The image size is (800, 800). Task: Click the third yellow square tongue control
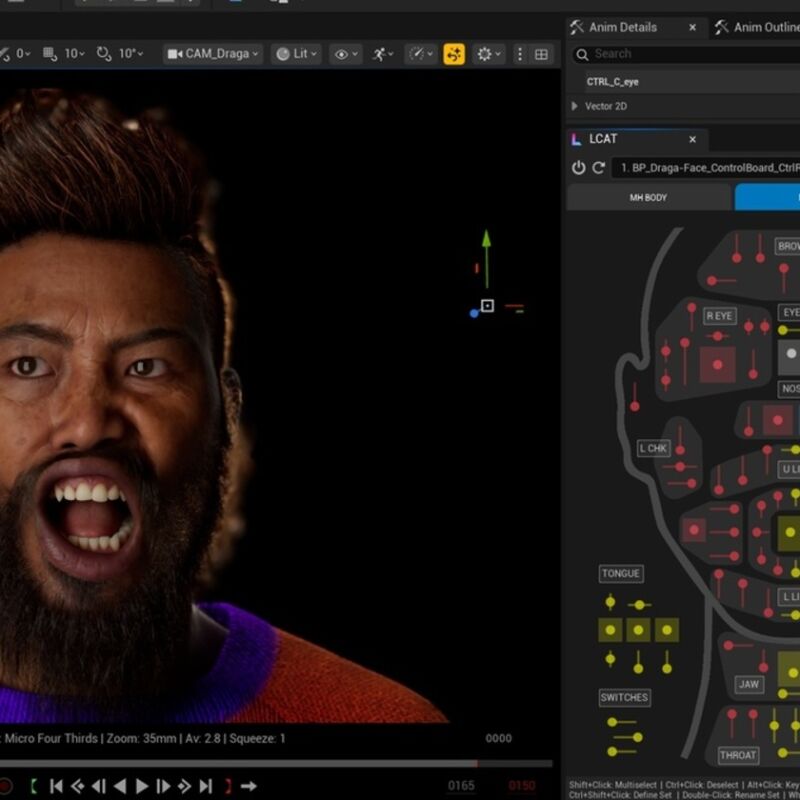[x=666, y=630]
